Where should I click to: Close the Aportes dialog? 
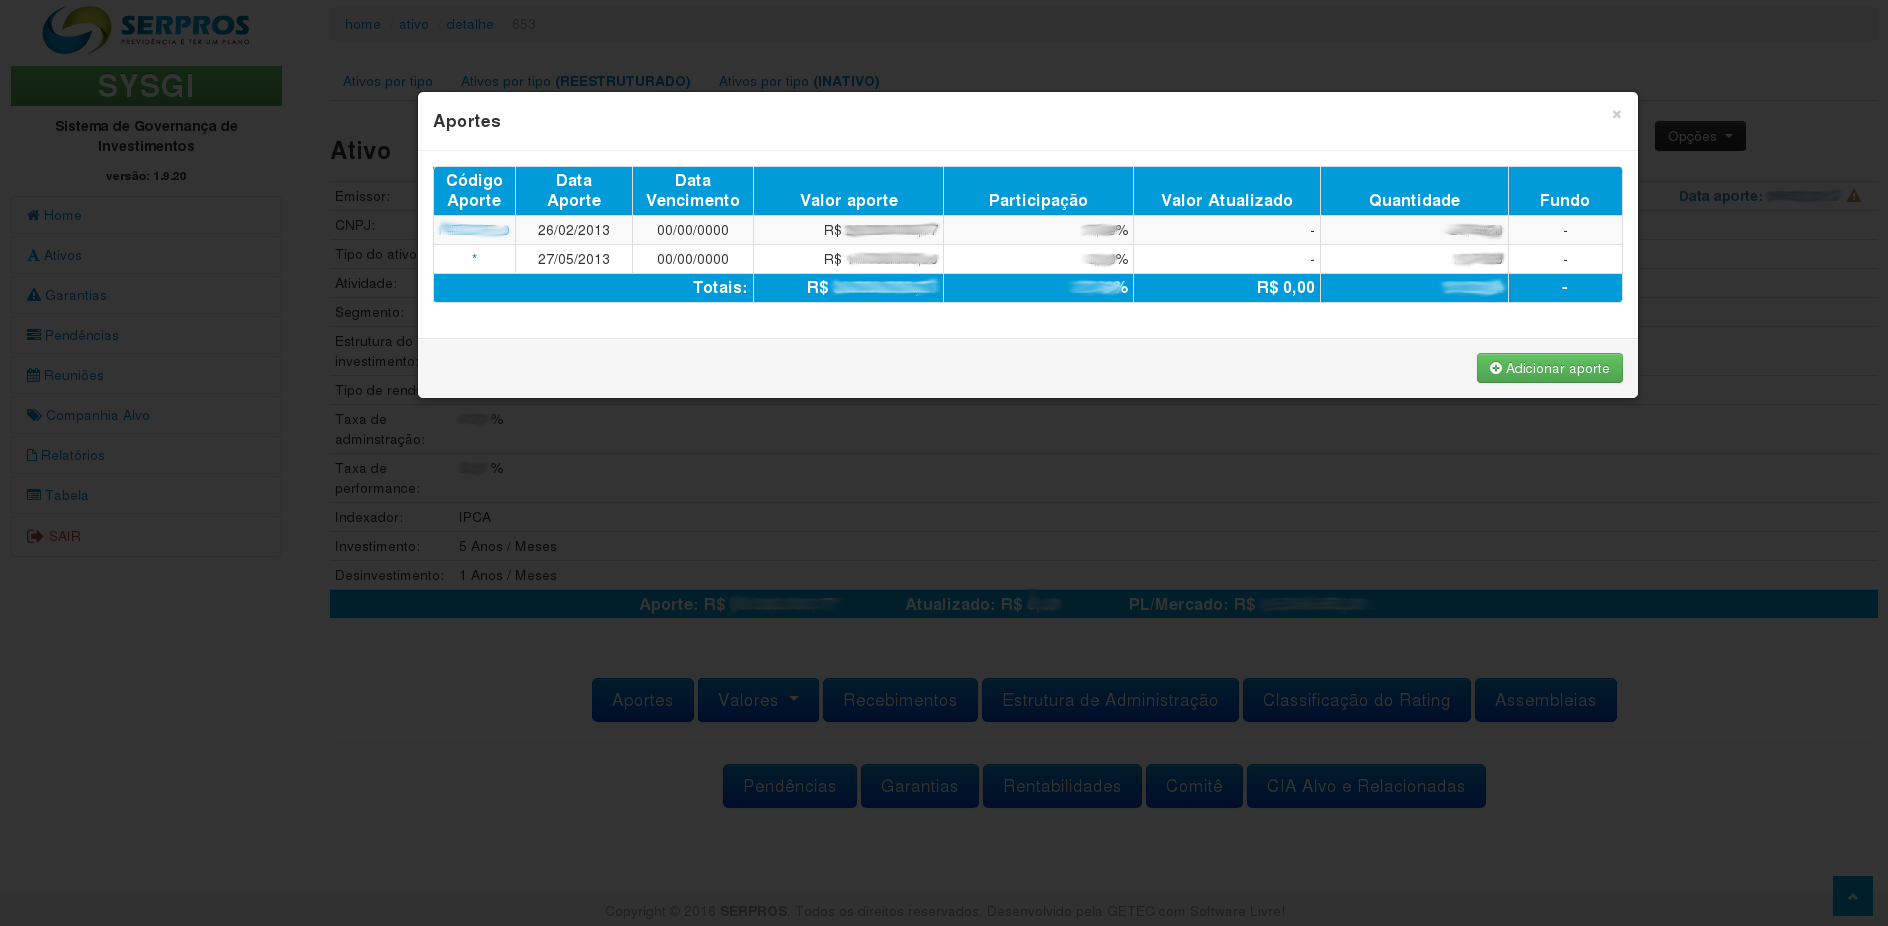(1616, 115)
